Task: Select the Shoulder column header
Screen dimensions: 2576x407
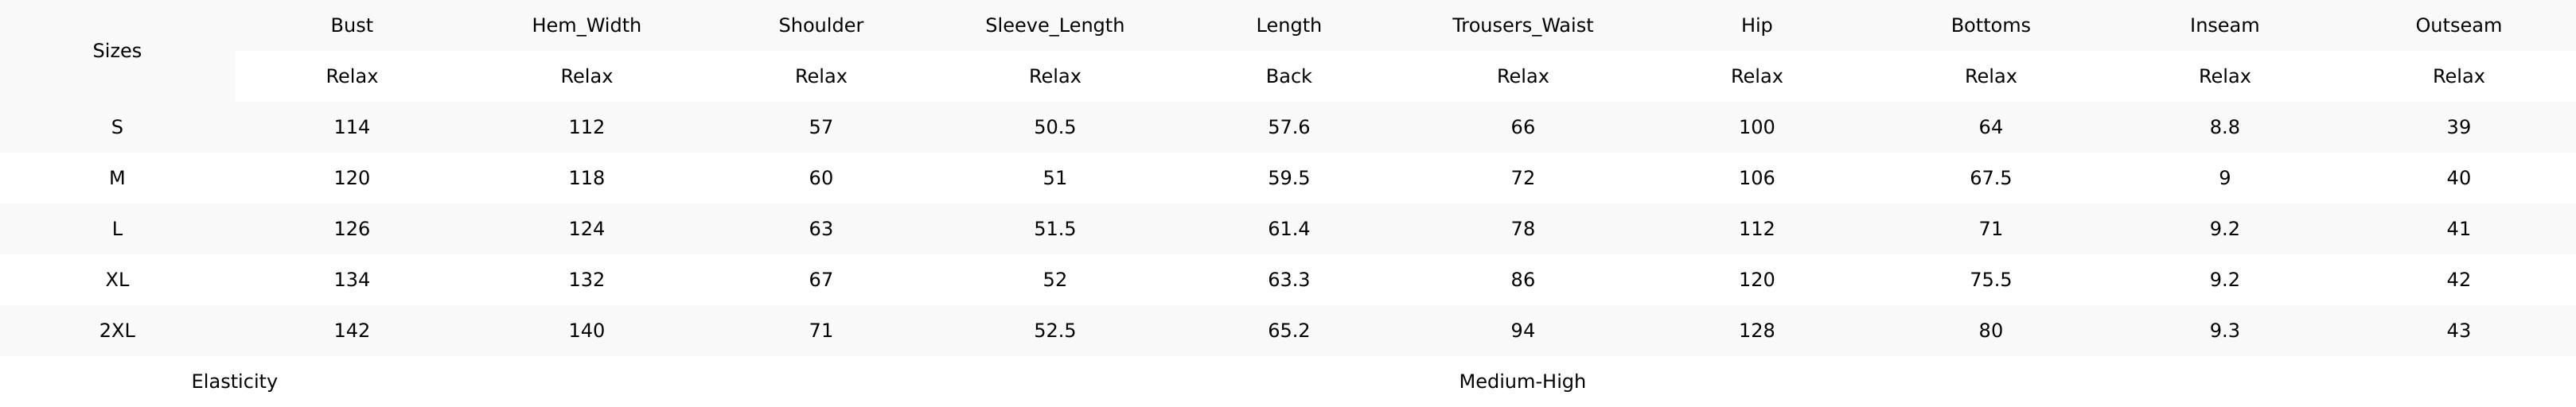Action: tap(821, 26)
